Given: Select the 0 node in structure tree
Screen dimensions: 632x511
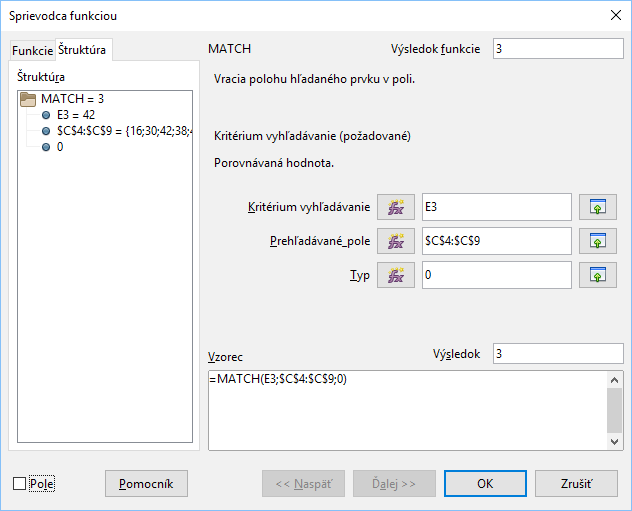Looking at the screenshot, I should tap(60, 147).
